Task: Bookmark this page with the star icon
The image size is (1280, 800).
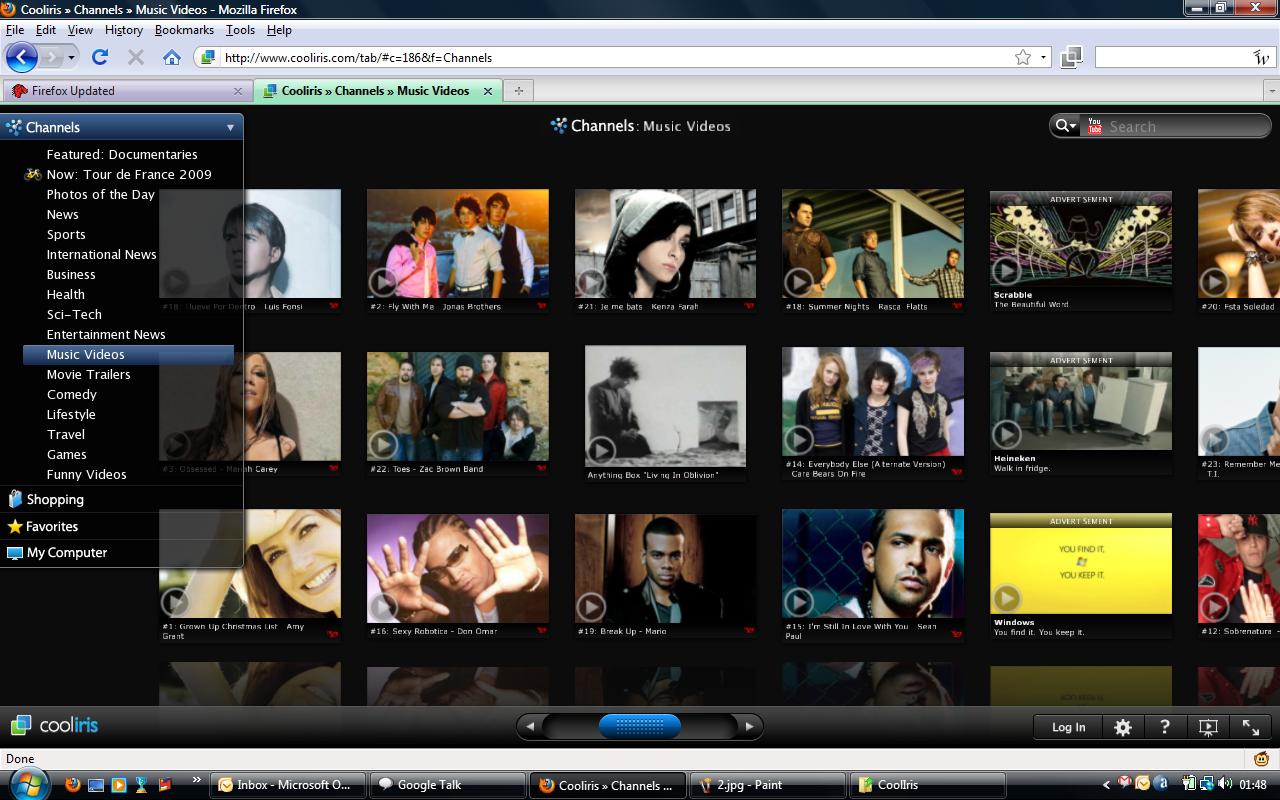Action: [x=1022, y=57]
